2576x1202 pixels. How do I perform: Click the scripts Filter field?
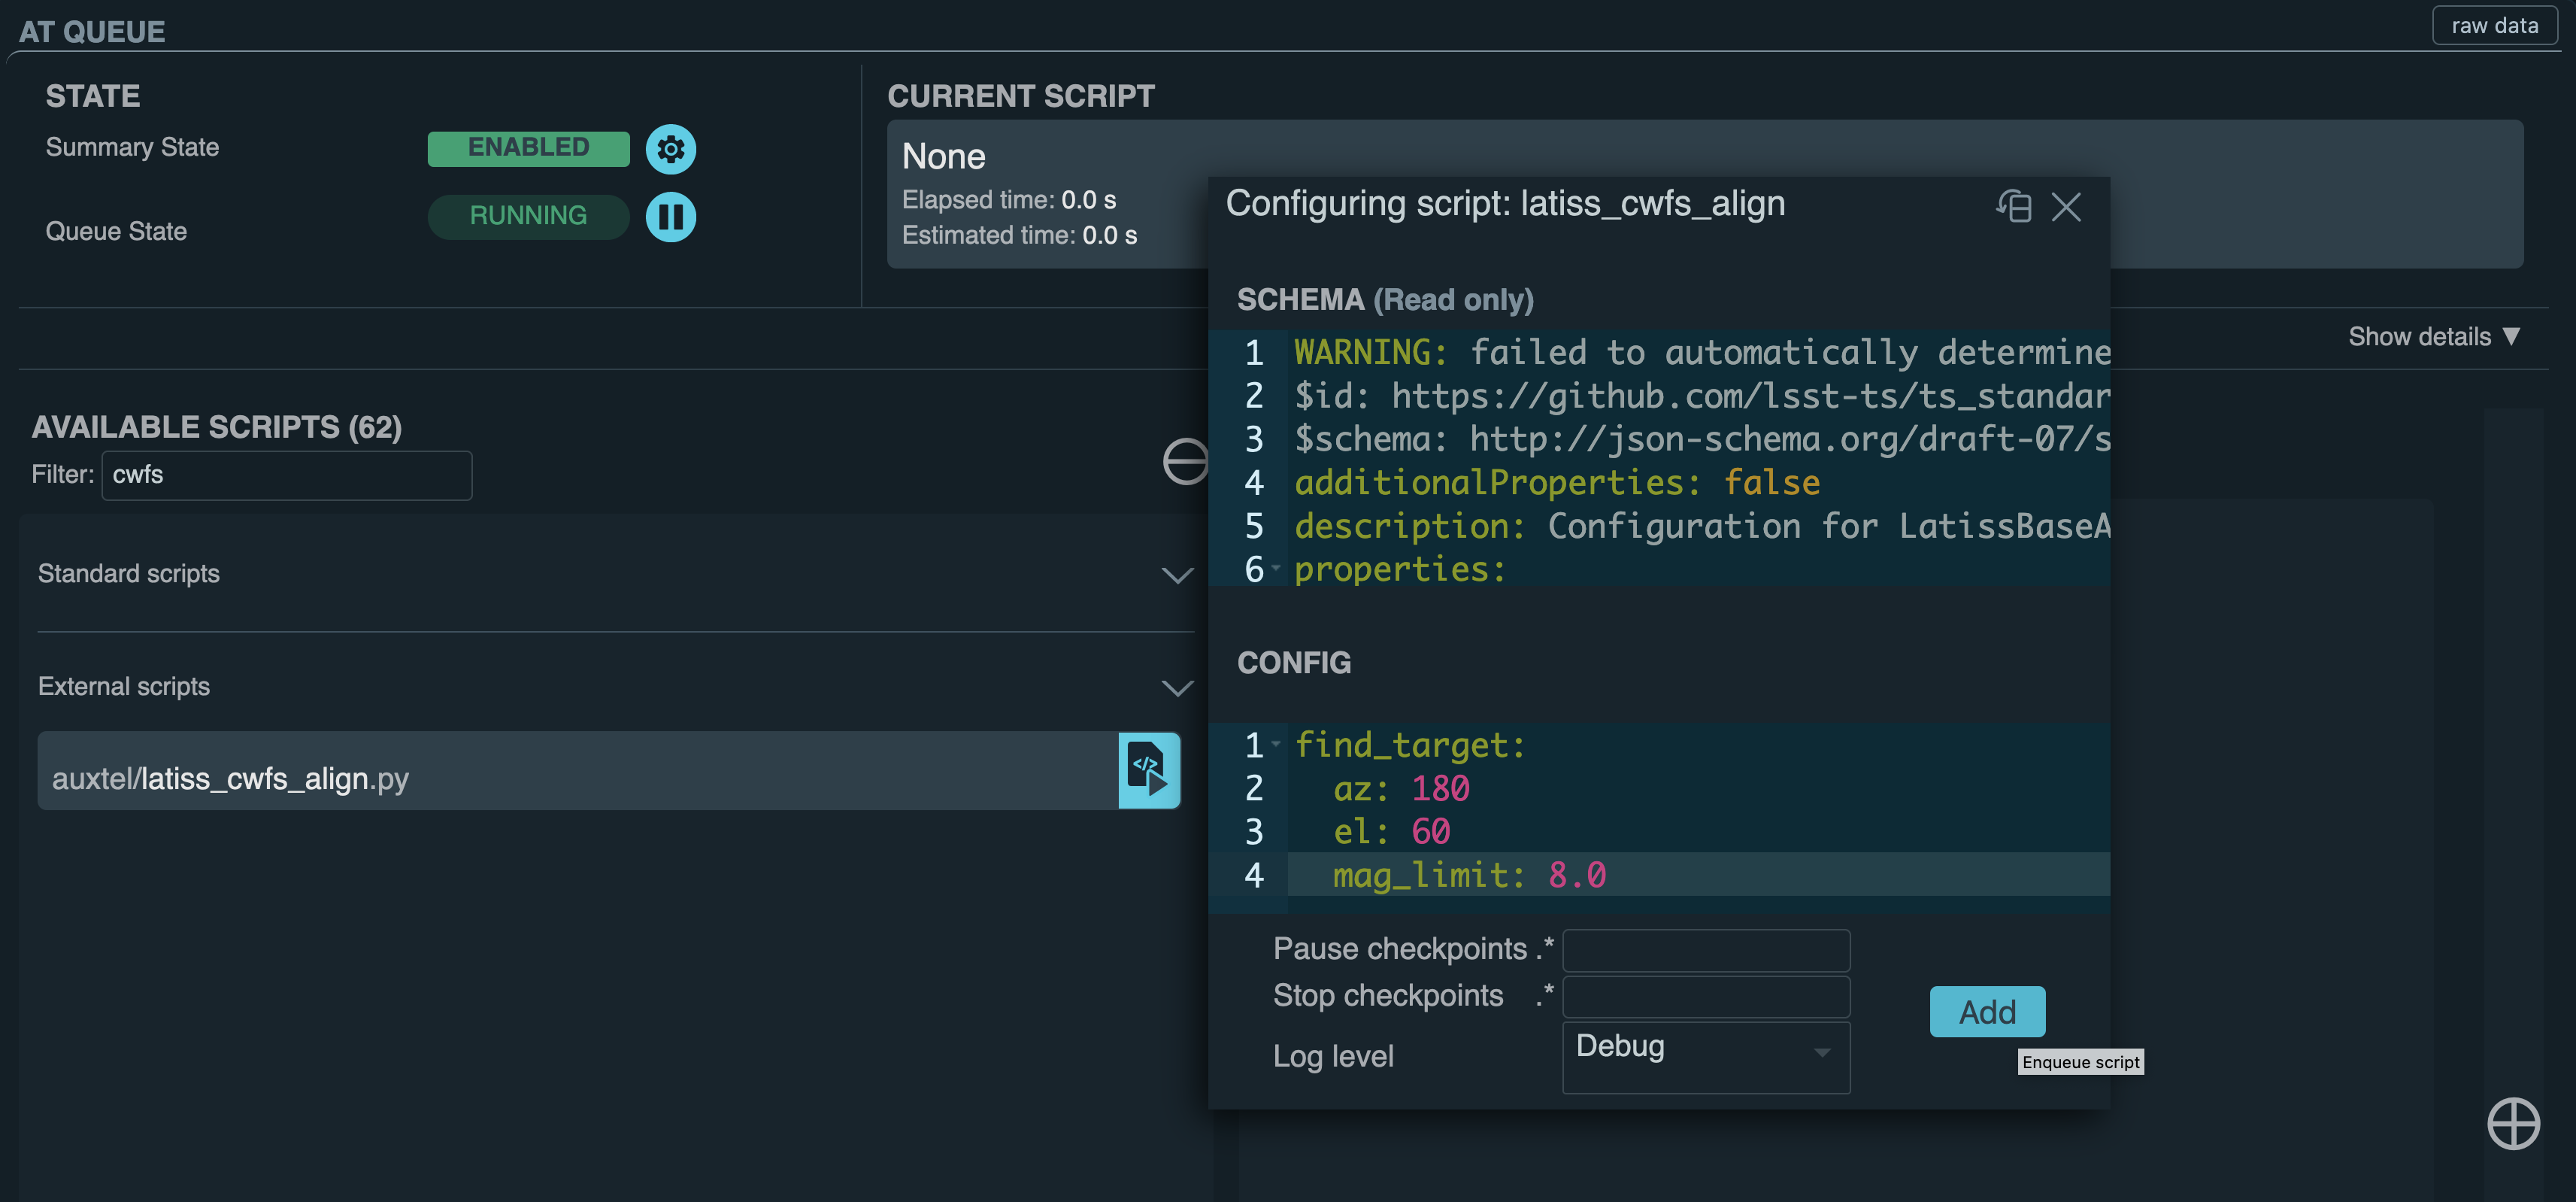point(286,475)
